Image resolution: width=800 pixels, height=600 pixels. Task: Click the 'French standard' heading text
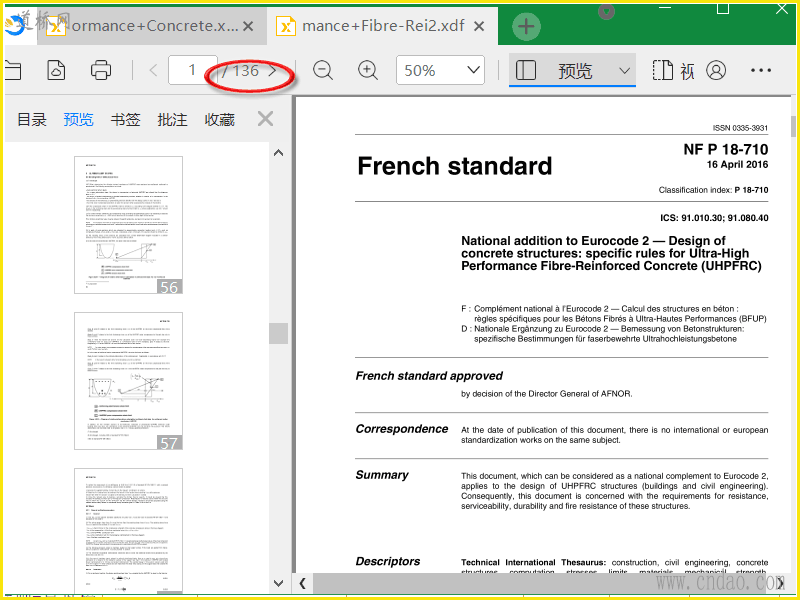point(455,166)
